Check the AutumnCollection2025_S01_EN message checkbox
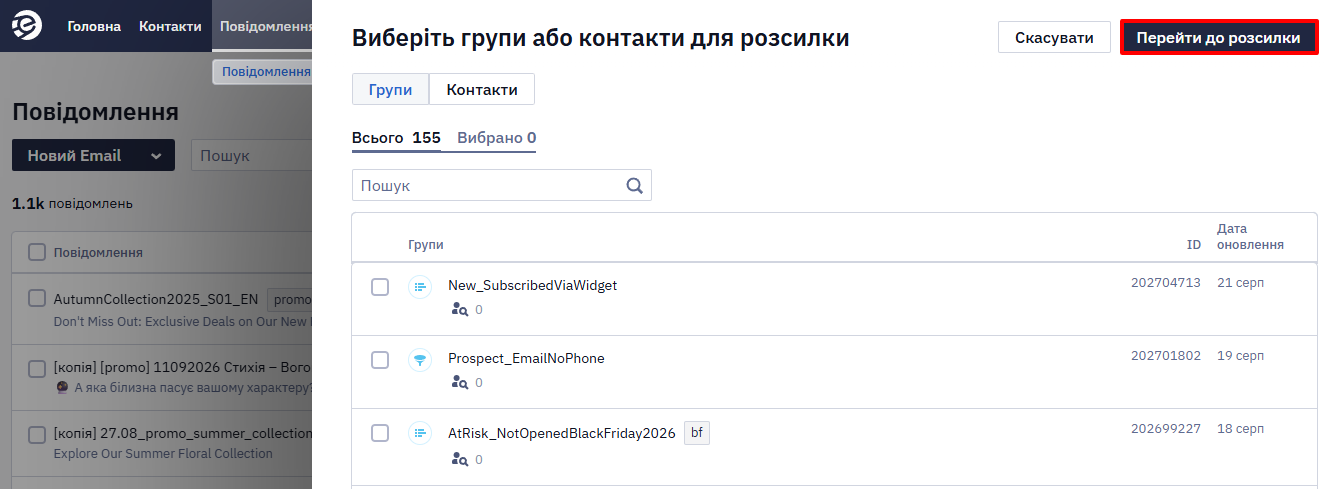Image resolution: width=1331 pixels, height=489 pixels. click(37, 298)
